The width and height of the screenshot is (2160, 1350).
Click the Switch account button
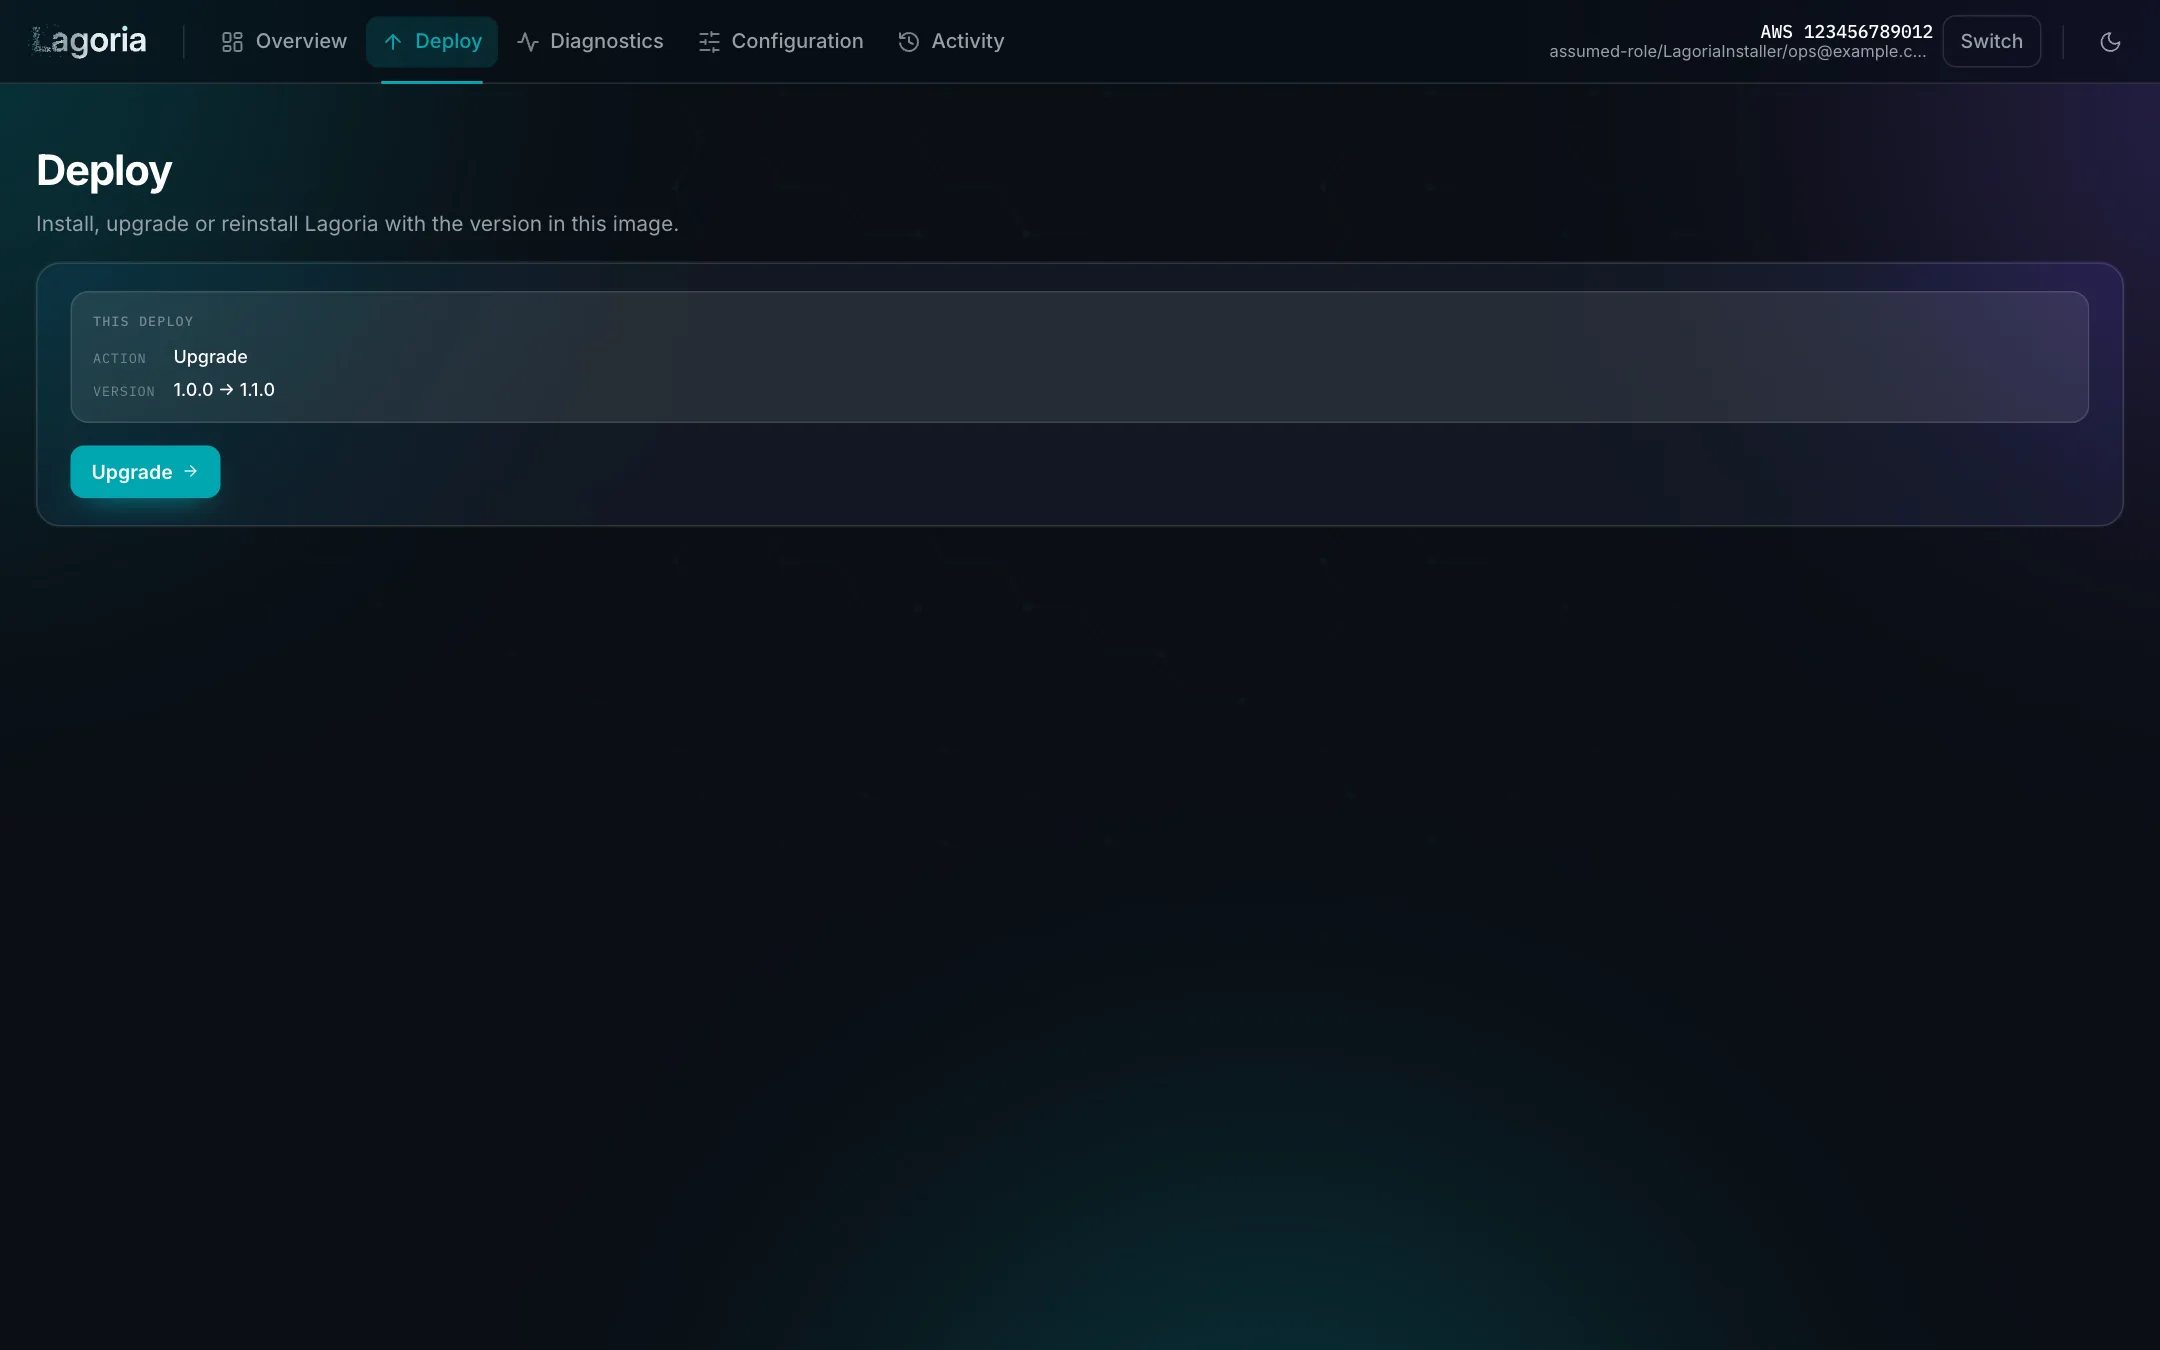pos(1991,42)
